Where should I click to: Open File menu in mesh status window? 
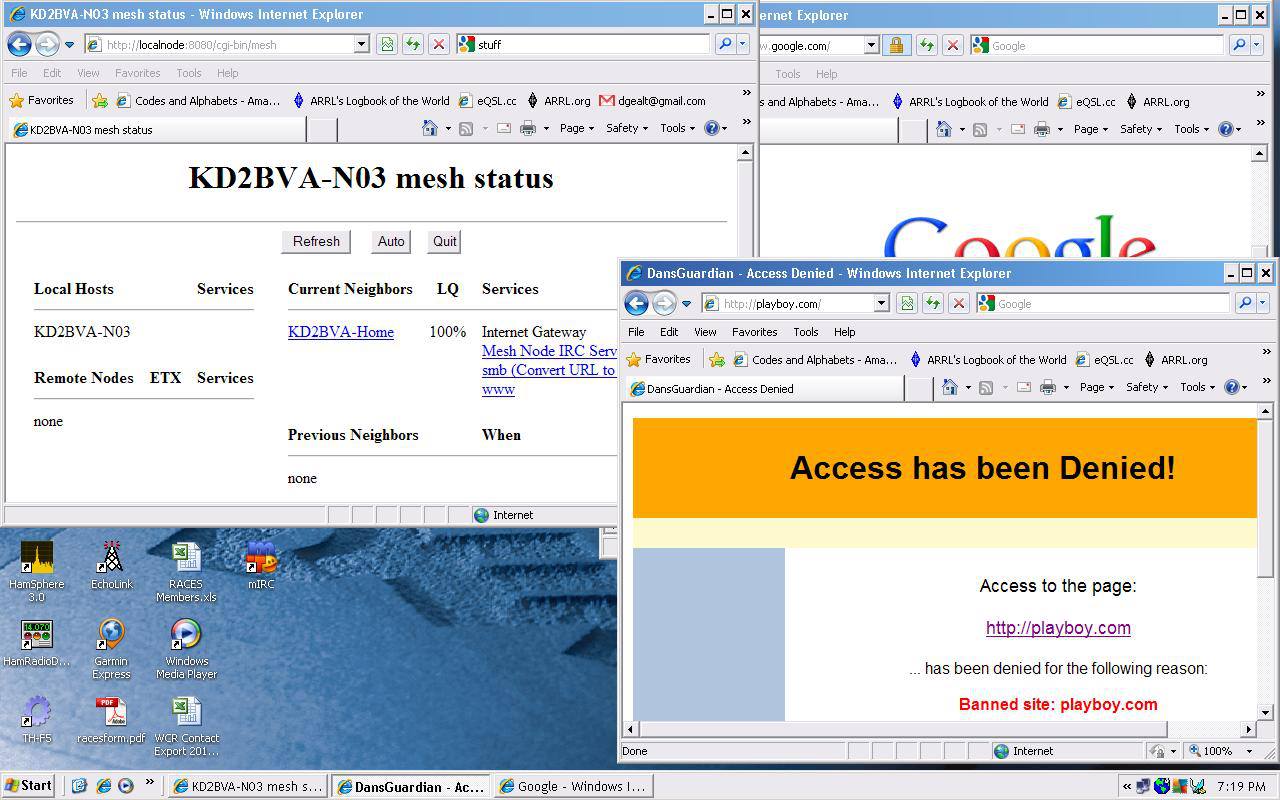19,73
